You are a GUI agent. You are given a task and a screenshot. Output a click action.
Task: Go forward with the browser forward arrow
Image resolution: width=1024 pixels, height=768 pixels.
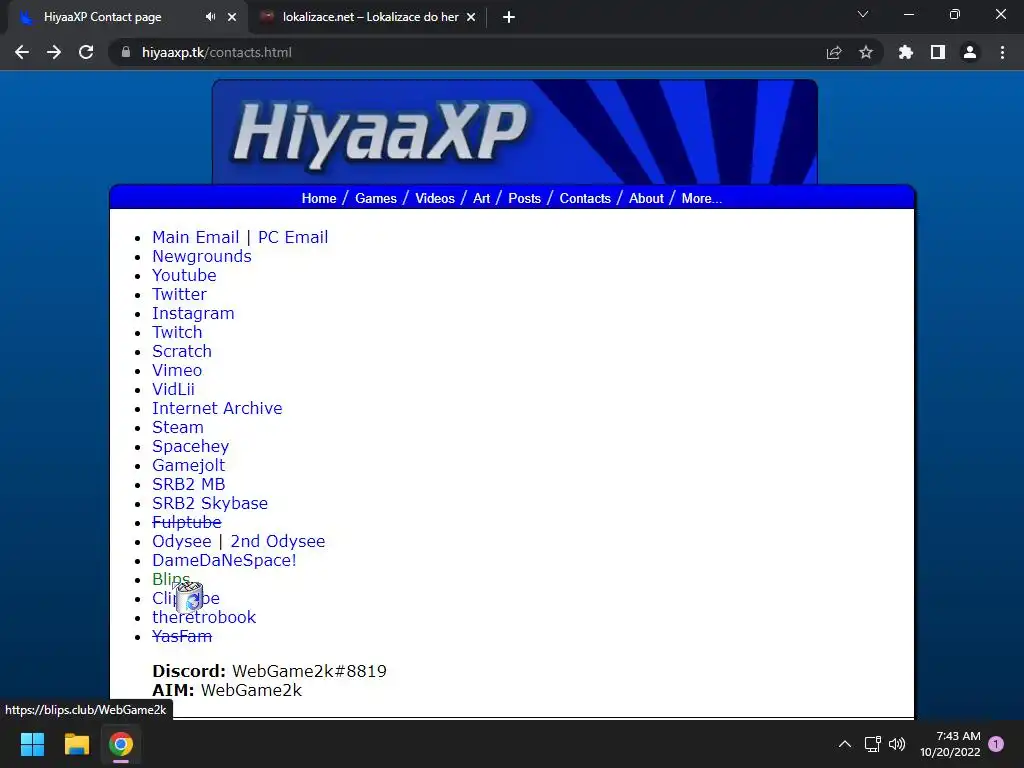click(54, 52)
